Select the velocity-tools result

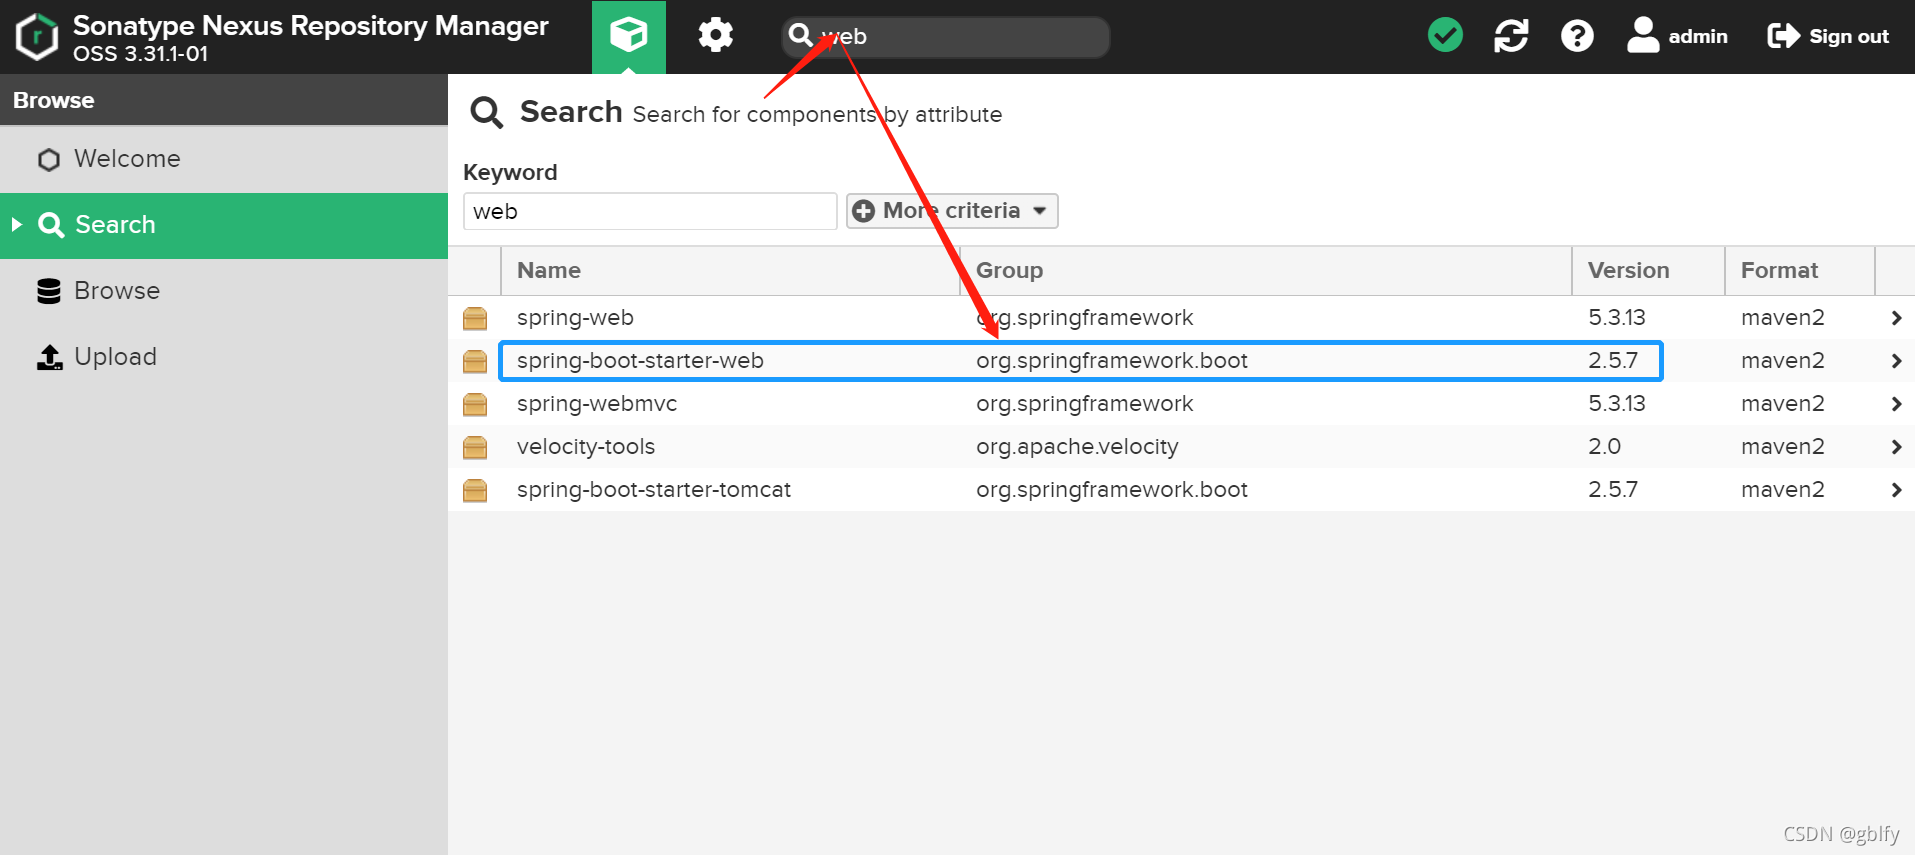click(x=1181, y=447)
